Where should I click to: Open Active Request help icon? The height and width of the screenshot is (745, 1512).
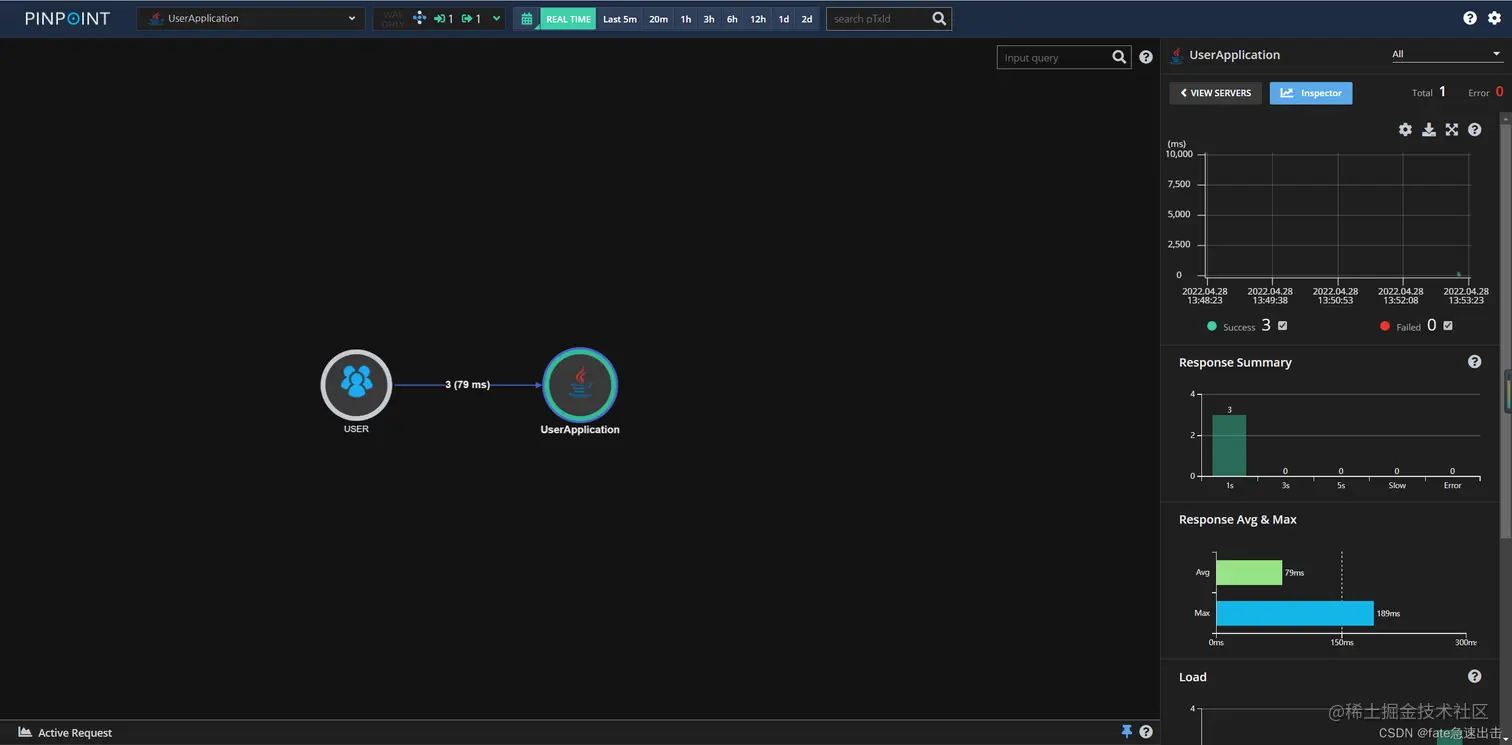[x=1146, y=732]
